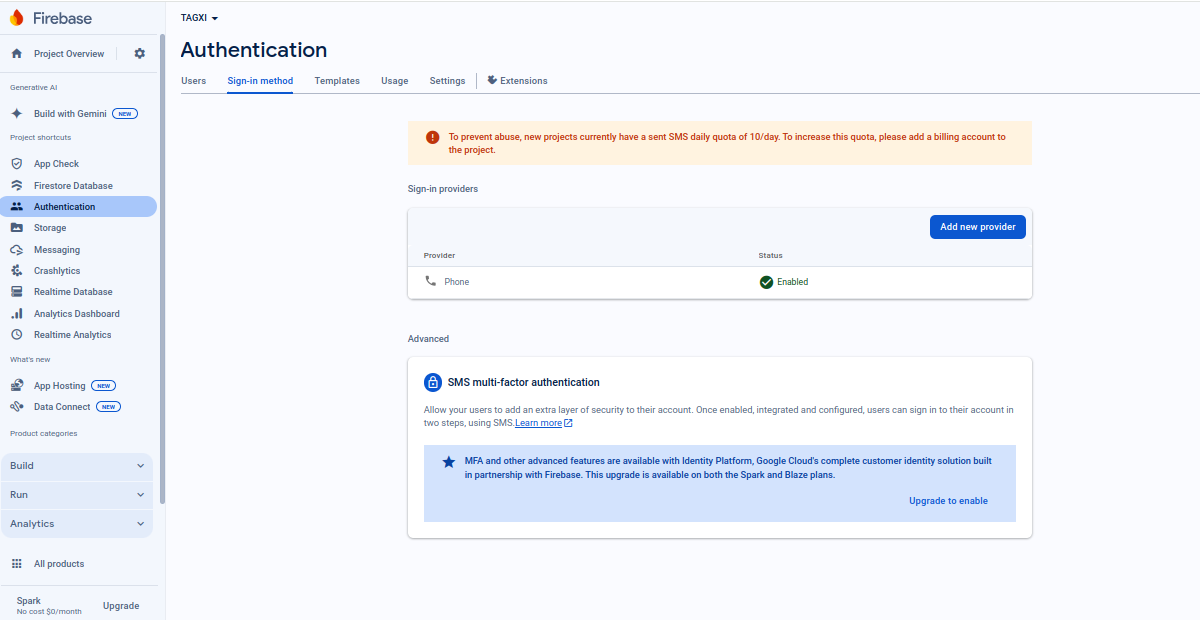This screenshot has width=1200, height=620.
Task: Click Upgrade to enable MFA
Action: pyautogui.click(x=948, y=500)
